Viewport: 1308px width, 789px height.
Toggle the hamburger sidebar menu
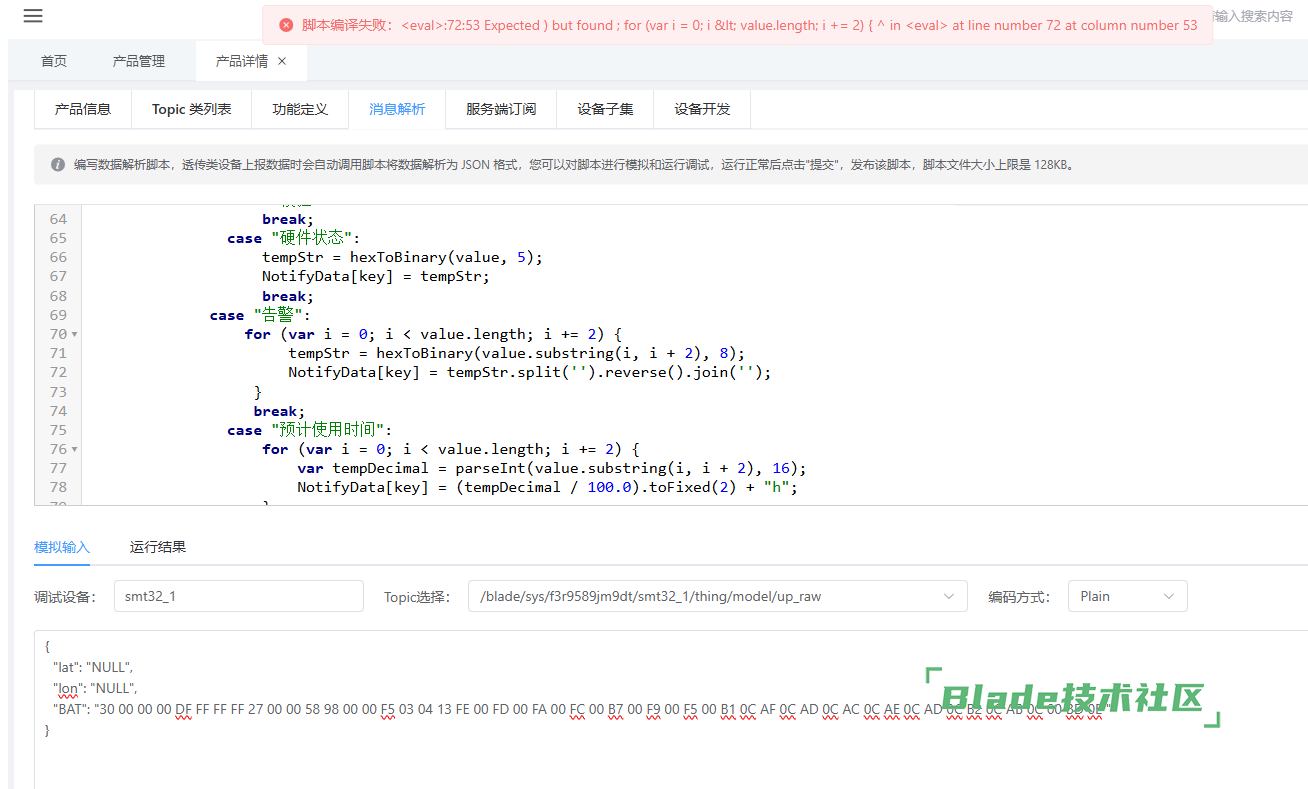(33, 16)
